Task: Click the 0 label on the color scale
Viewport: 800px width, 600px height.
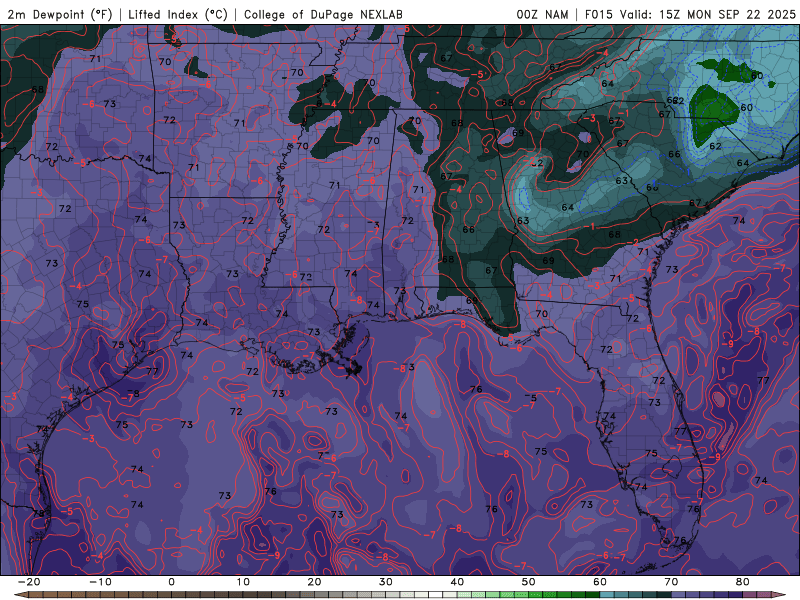Action: [x=171, y=582]
